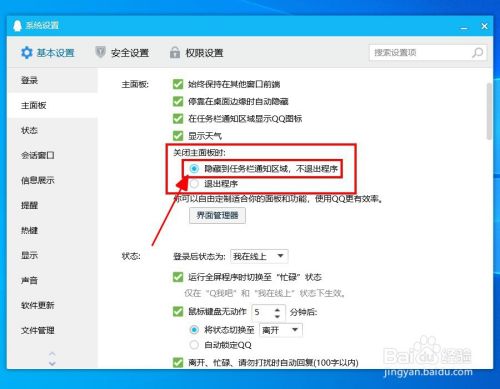Click the lock icon of 权限设置 tab
This screenshot has width=500, height=389.
coord(175,52)
